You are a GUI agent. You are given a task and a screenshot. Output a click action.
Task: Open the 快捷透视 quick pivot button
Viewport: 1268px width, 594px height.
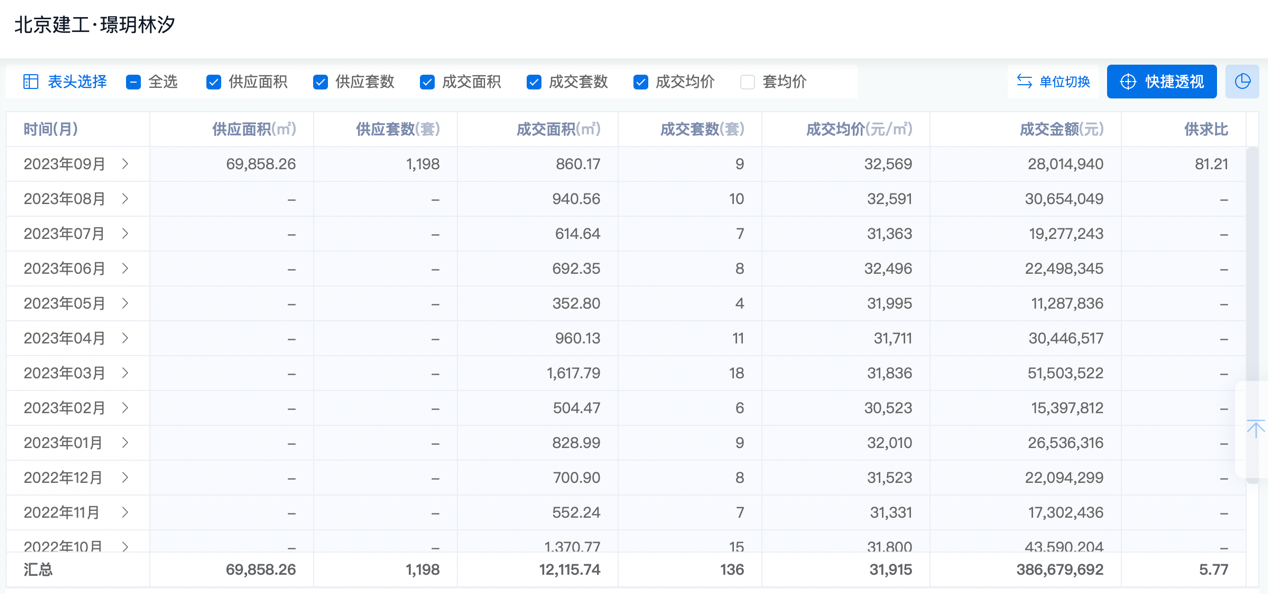coord(1162,82)
